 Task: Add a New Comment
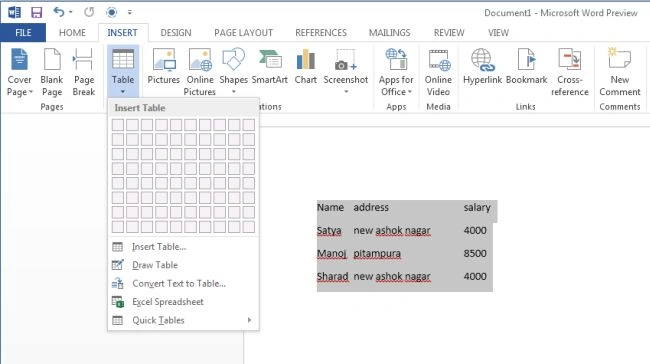(620, 72)
